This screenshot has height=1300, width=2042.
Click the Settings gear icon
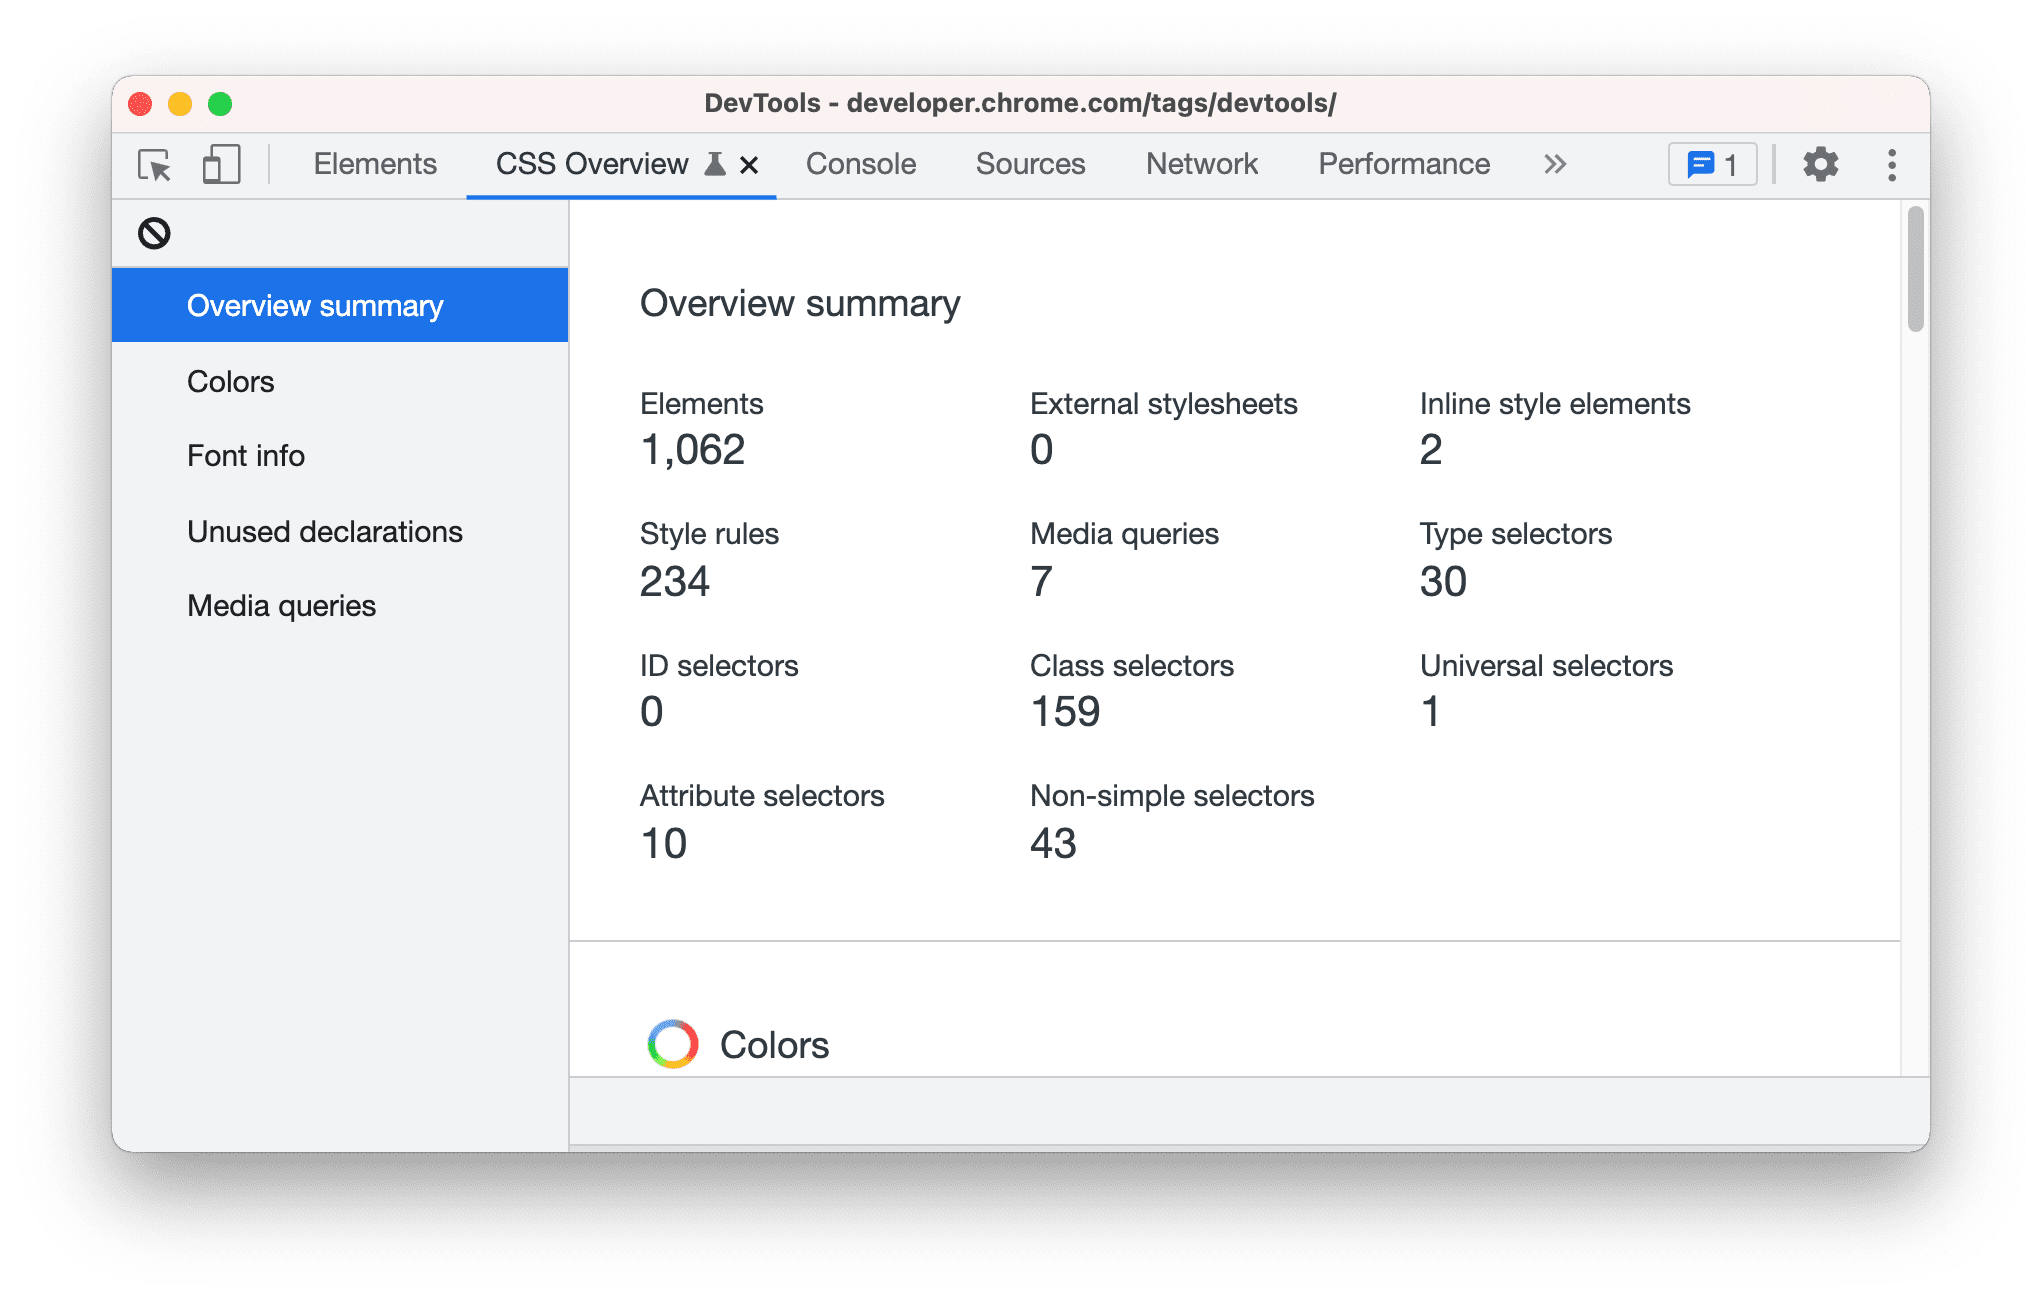pyautogui.click(x=1823, y=164)
